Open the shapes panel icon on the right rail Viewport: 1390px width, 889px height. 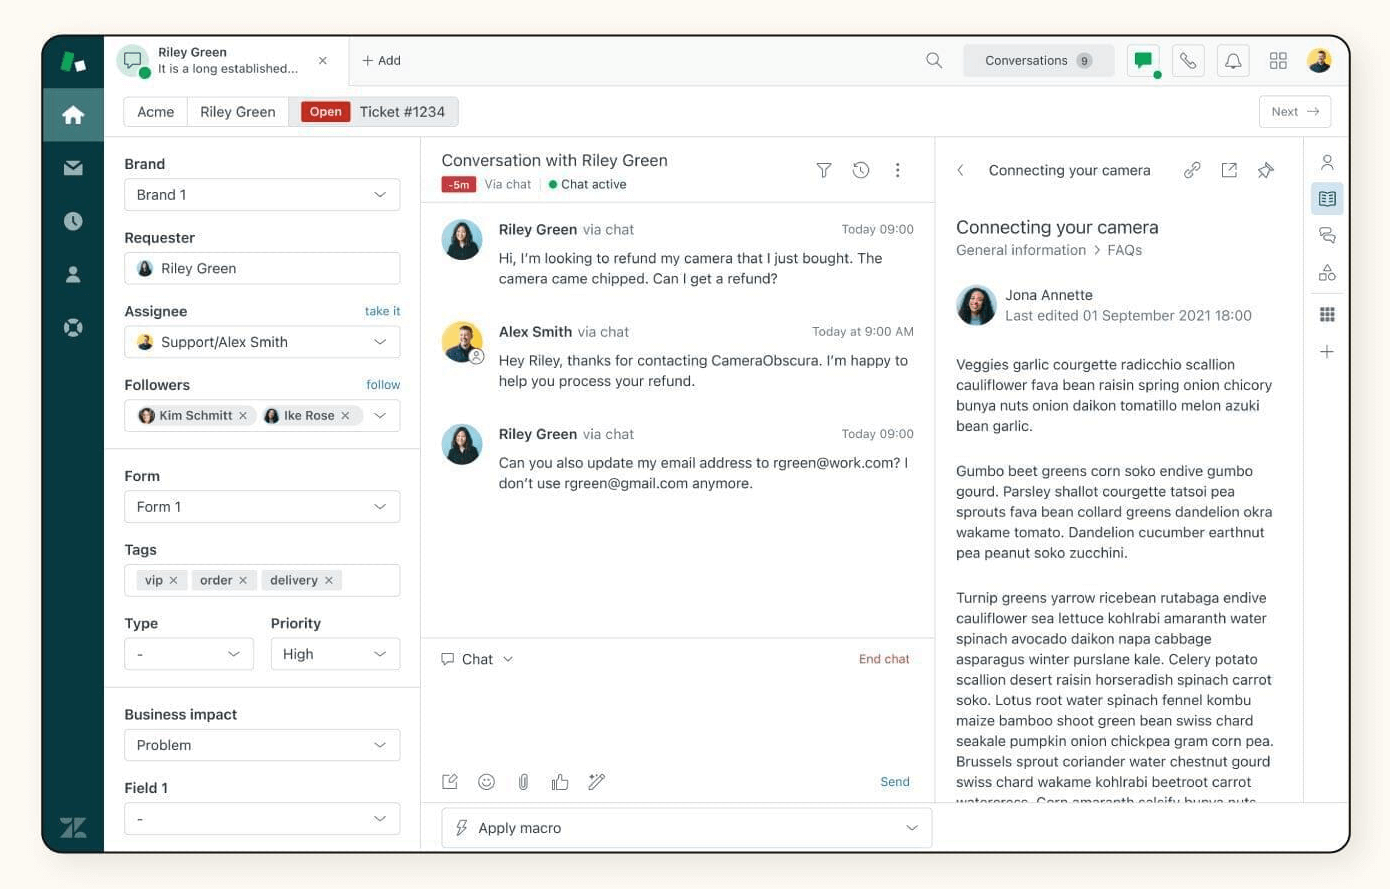tap(1327, 272)
